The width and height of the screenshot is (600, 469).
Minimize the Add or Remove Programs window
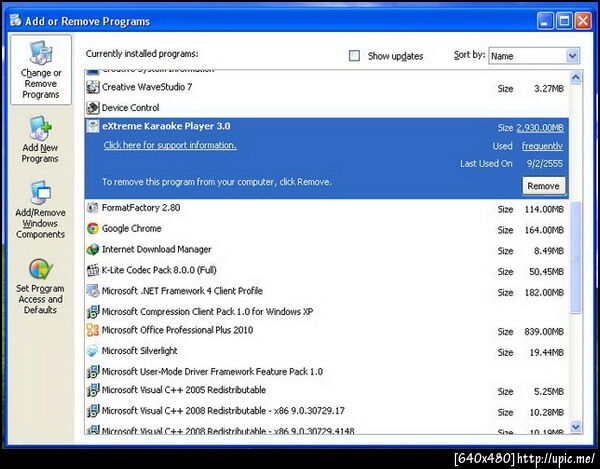point(545,21)
